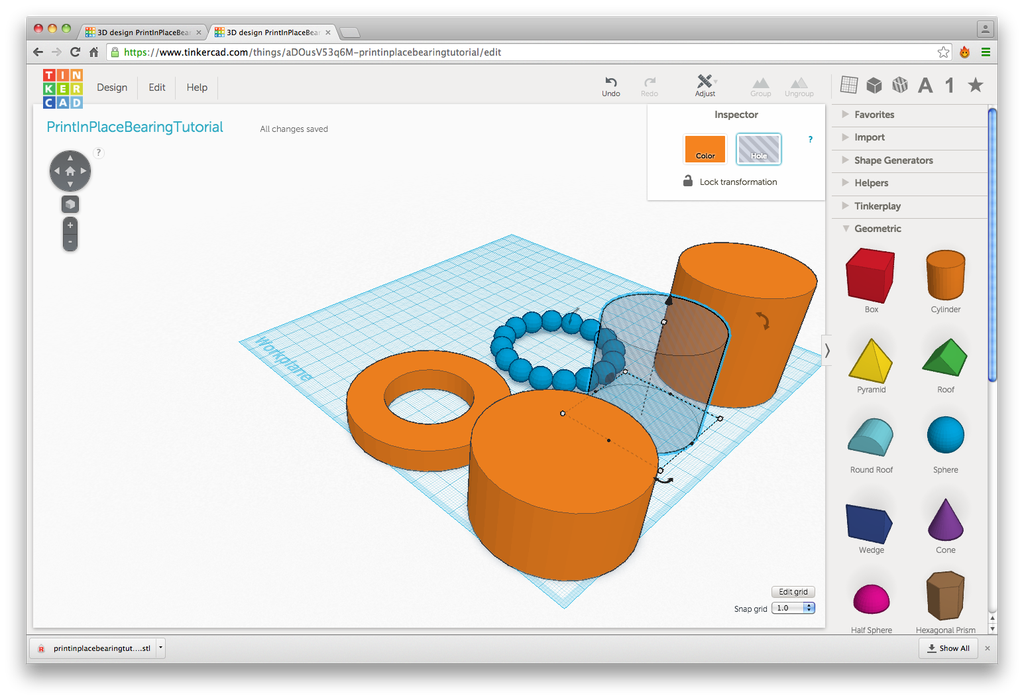Add a Pyramid shape
The image size is (1024, 700).
tap(871, 366)
